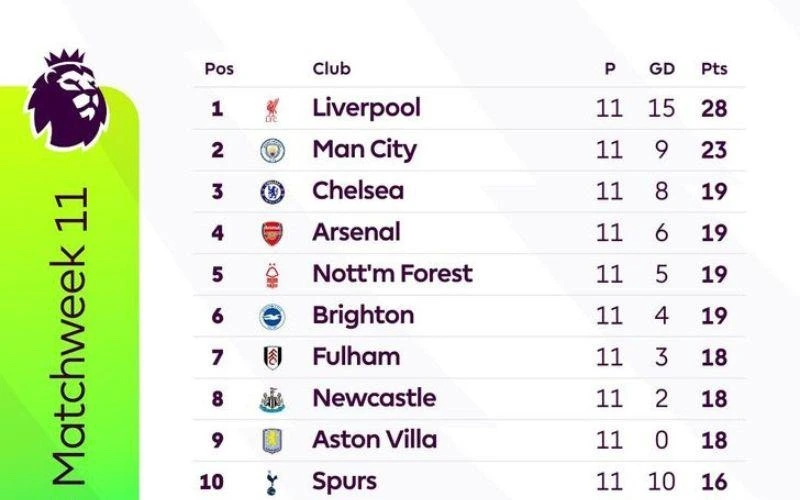The height and width of the screenshot is (500, 800).
Task: Click the Pos column header
Action: pos(219,69)
